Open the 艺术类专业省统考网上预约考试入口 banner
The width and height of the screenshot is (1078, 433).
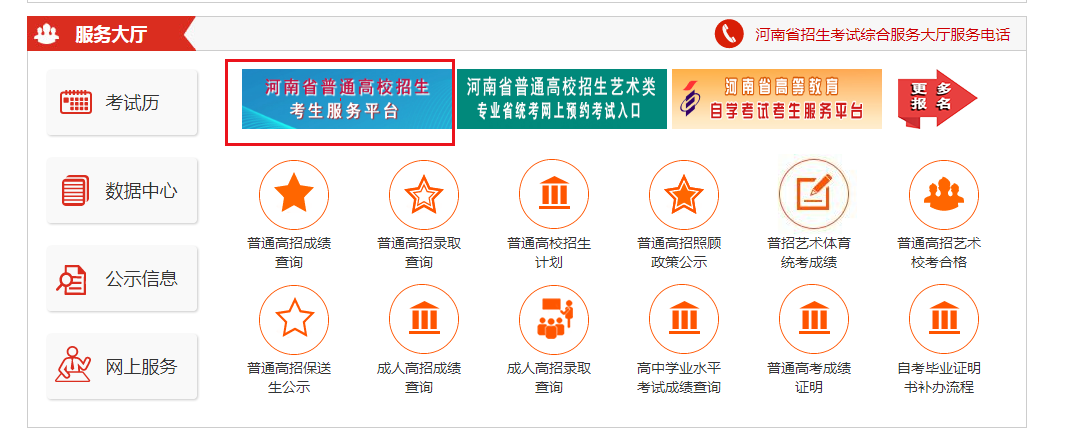561,99
